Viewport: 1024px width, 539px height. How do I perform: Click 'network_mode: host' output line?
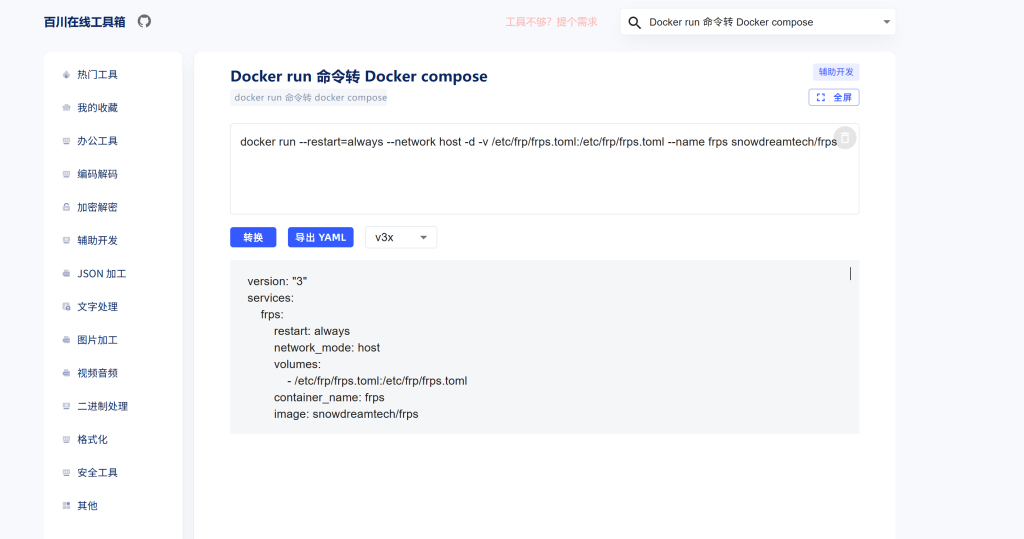coord(327,348)
